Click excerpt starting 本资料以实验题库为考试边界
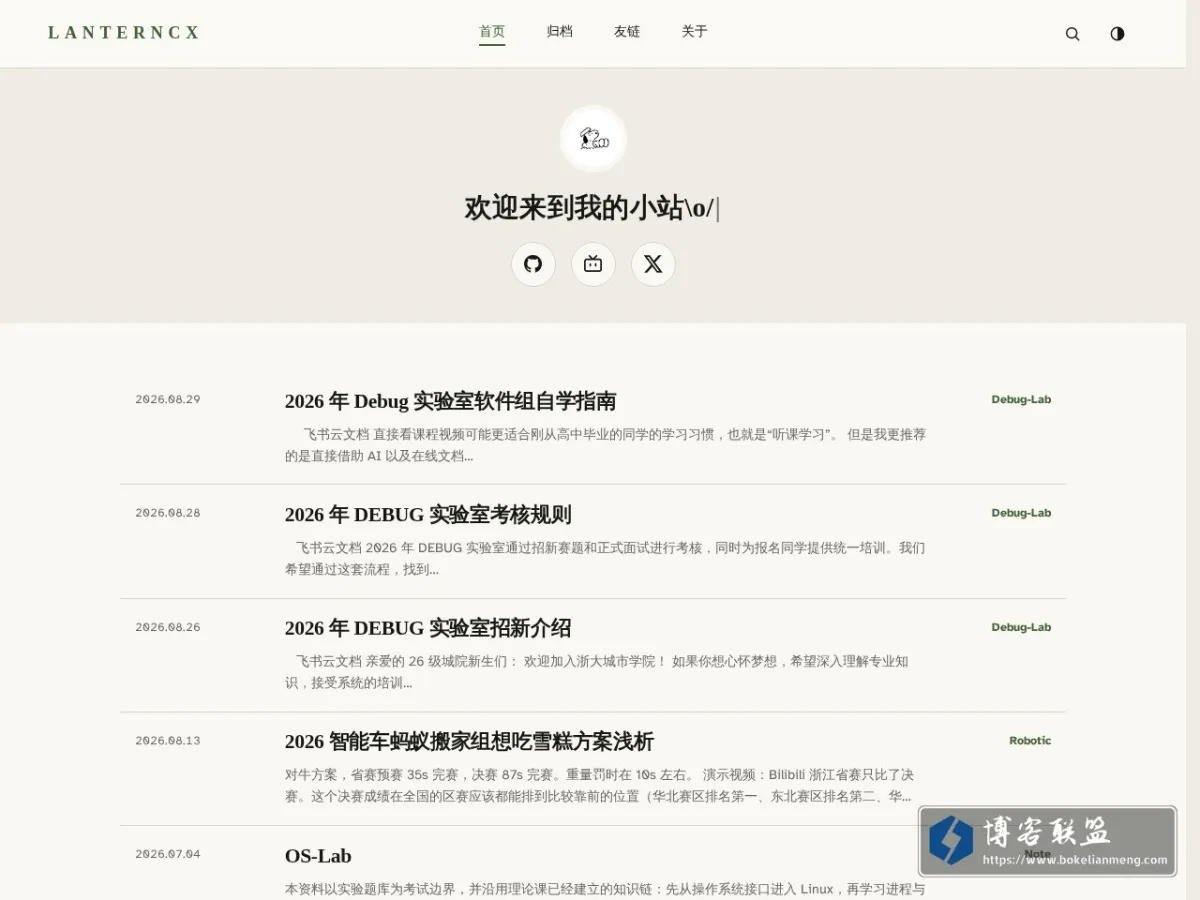1200x900 pixels. (605, 889)
